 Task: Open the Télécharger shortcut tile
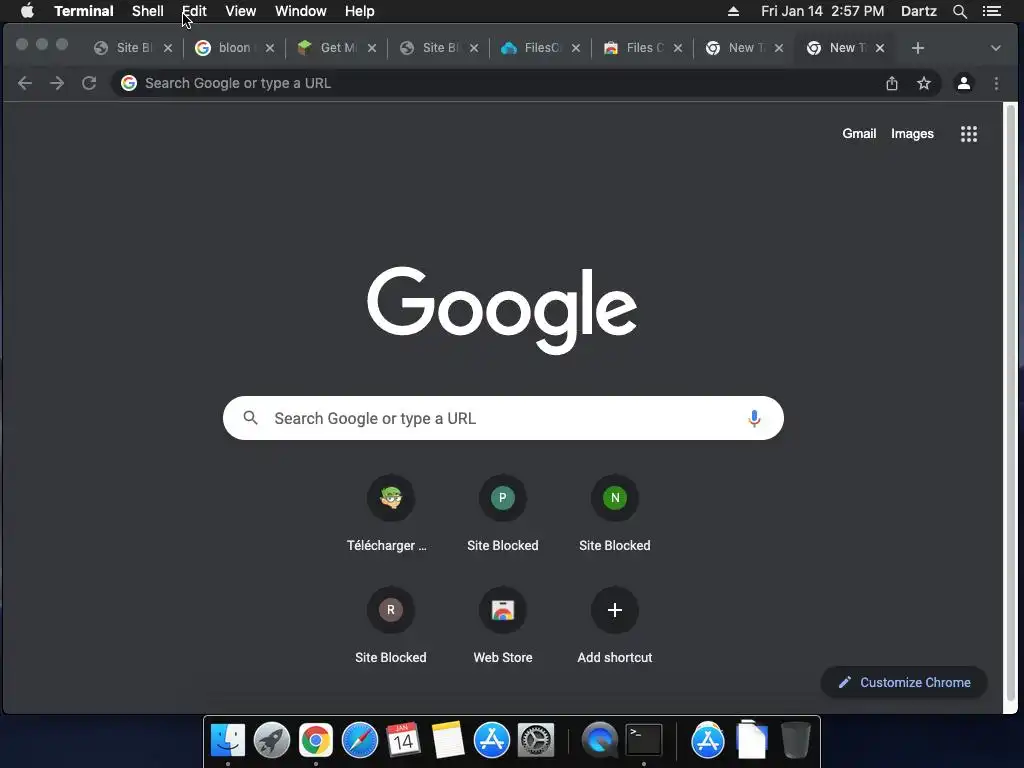pos(391,515)
